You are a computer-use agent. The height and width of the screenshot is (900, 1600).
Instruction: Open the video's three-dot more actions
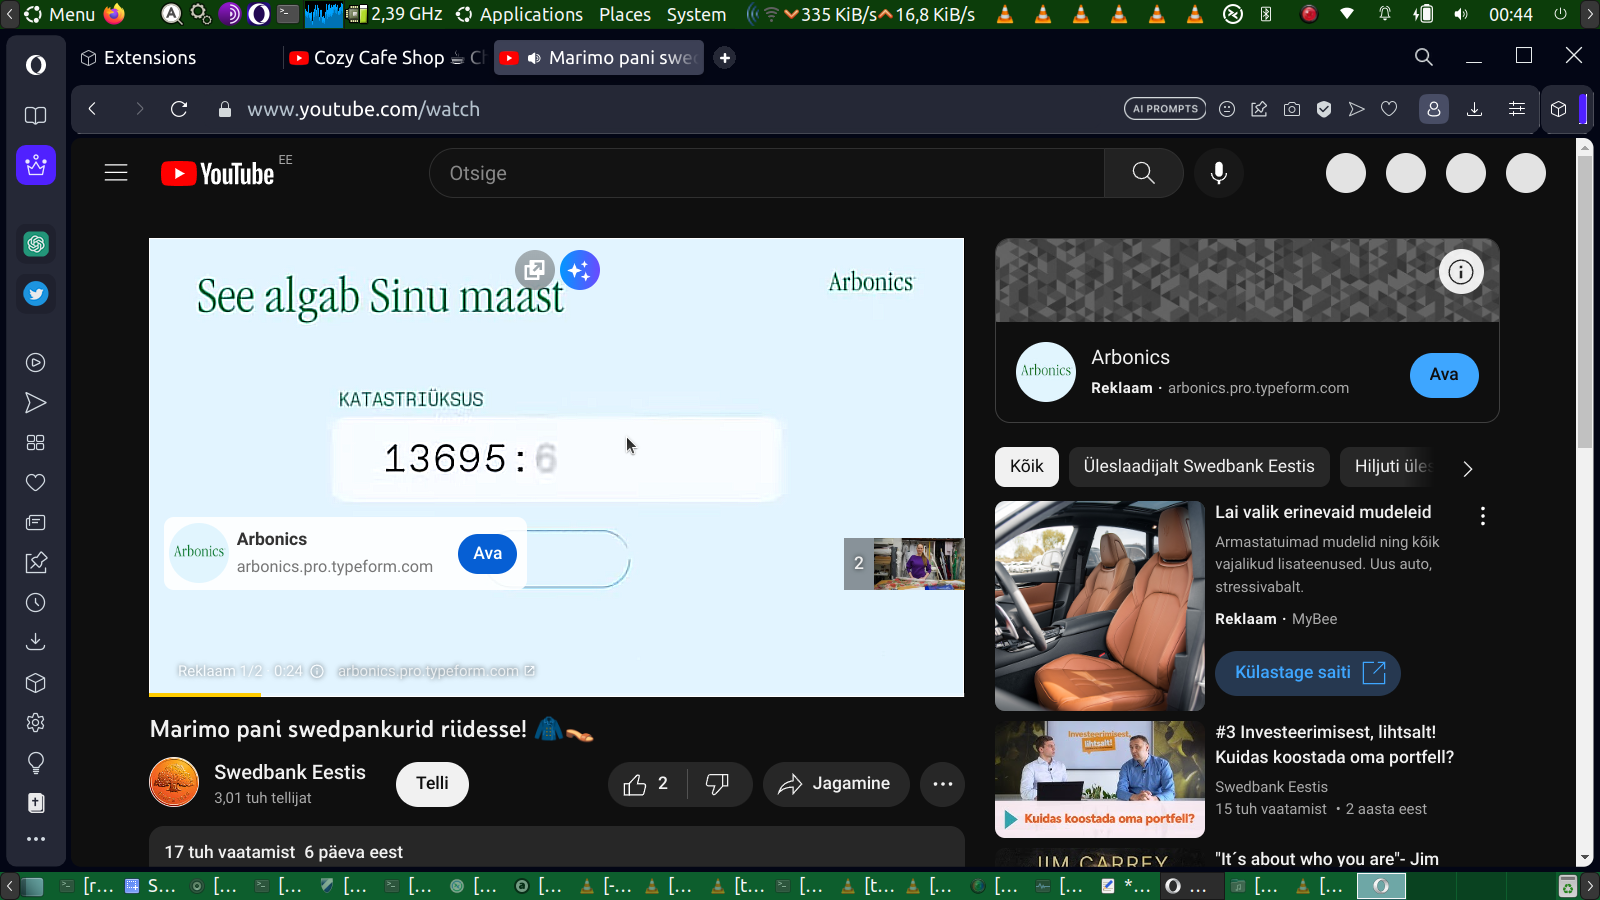click(x=942, y=784)
